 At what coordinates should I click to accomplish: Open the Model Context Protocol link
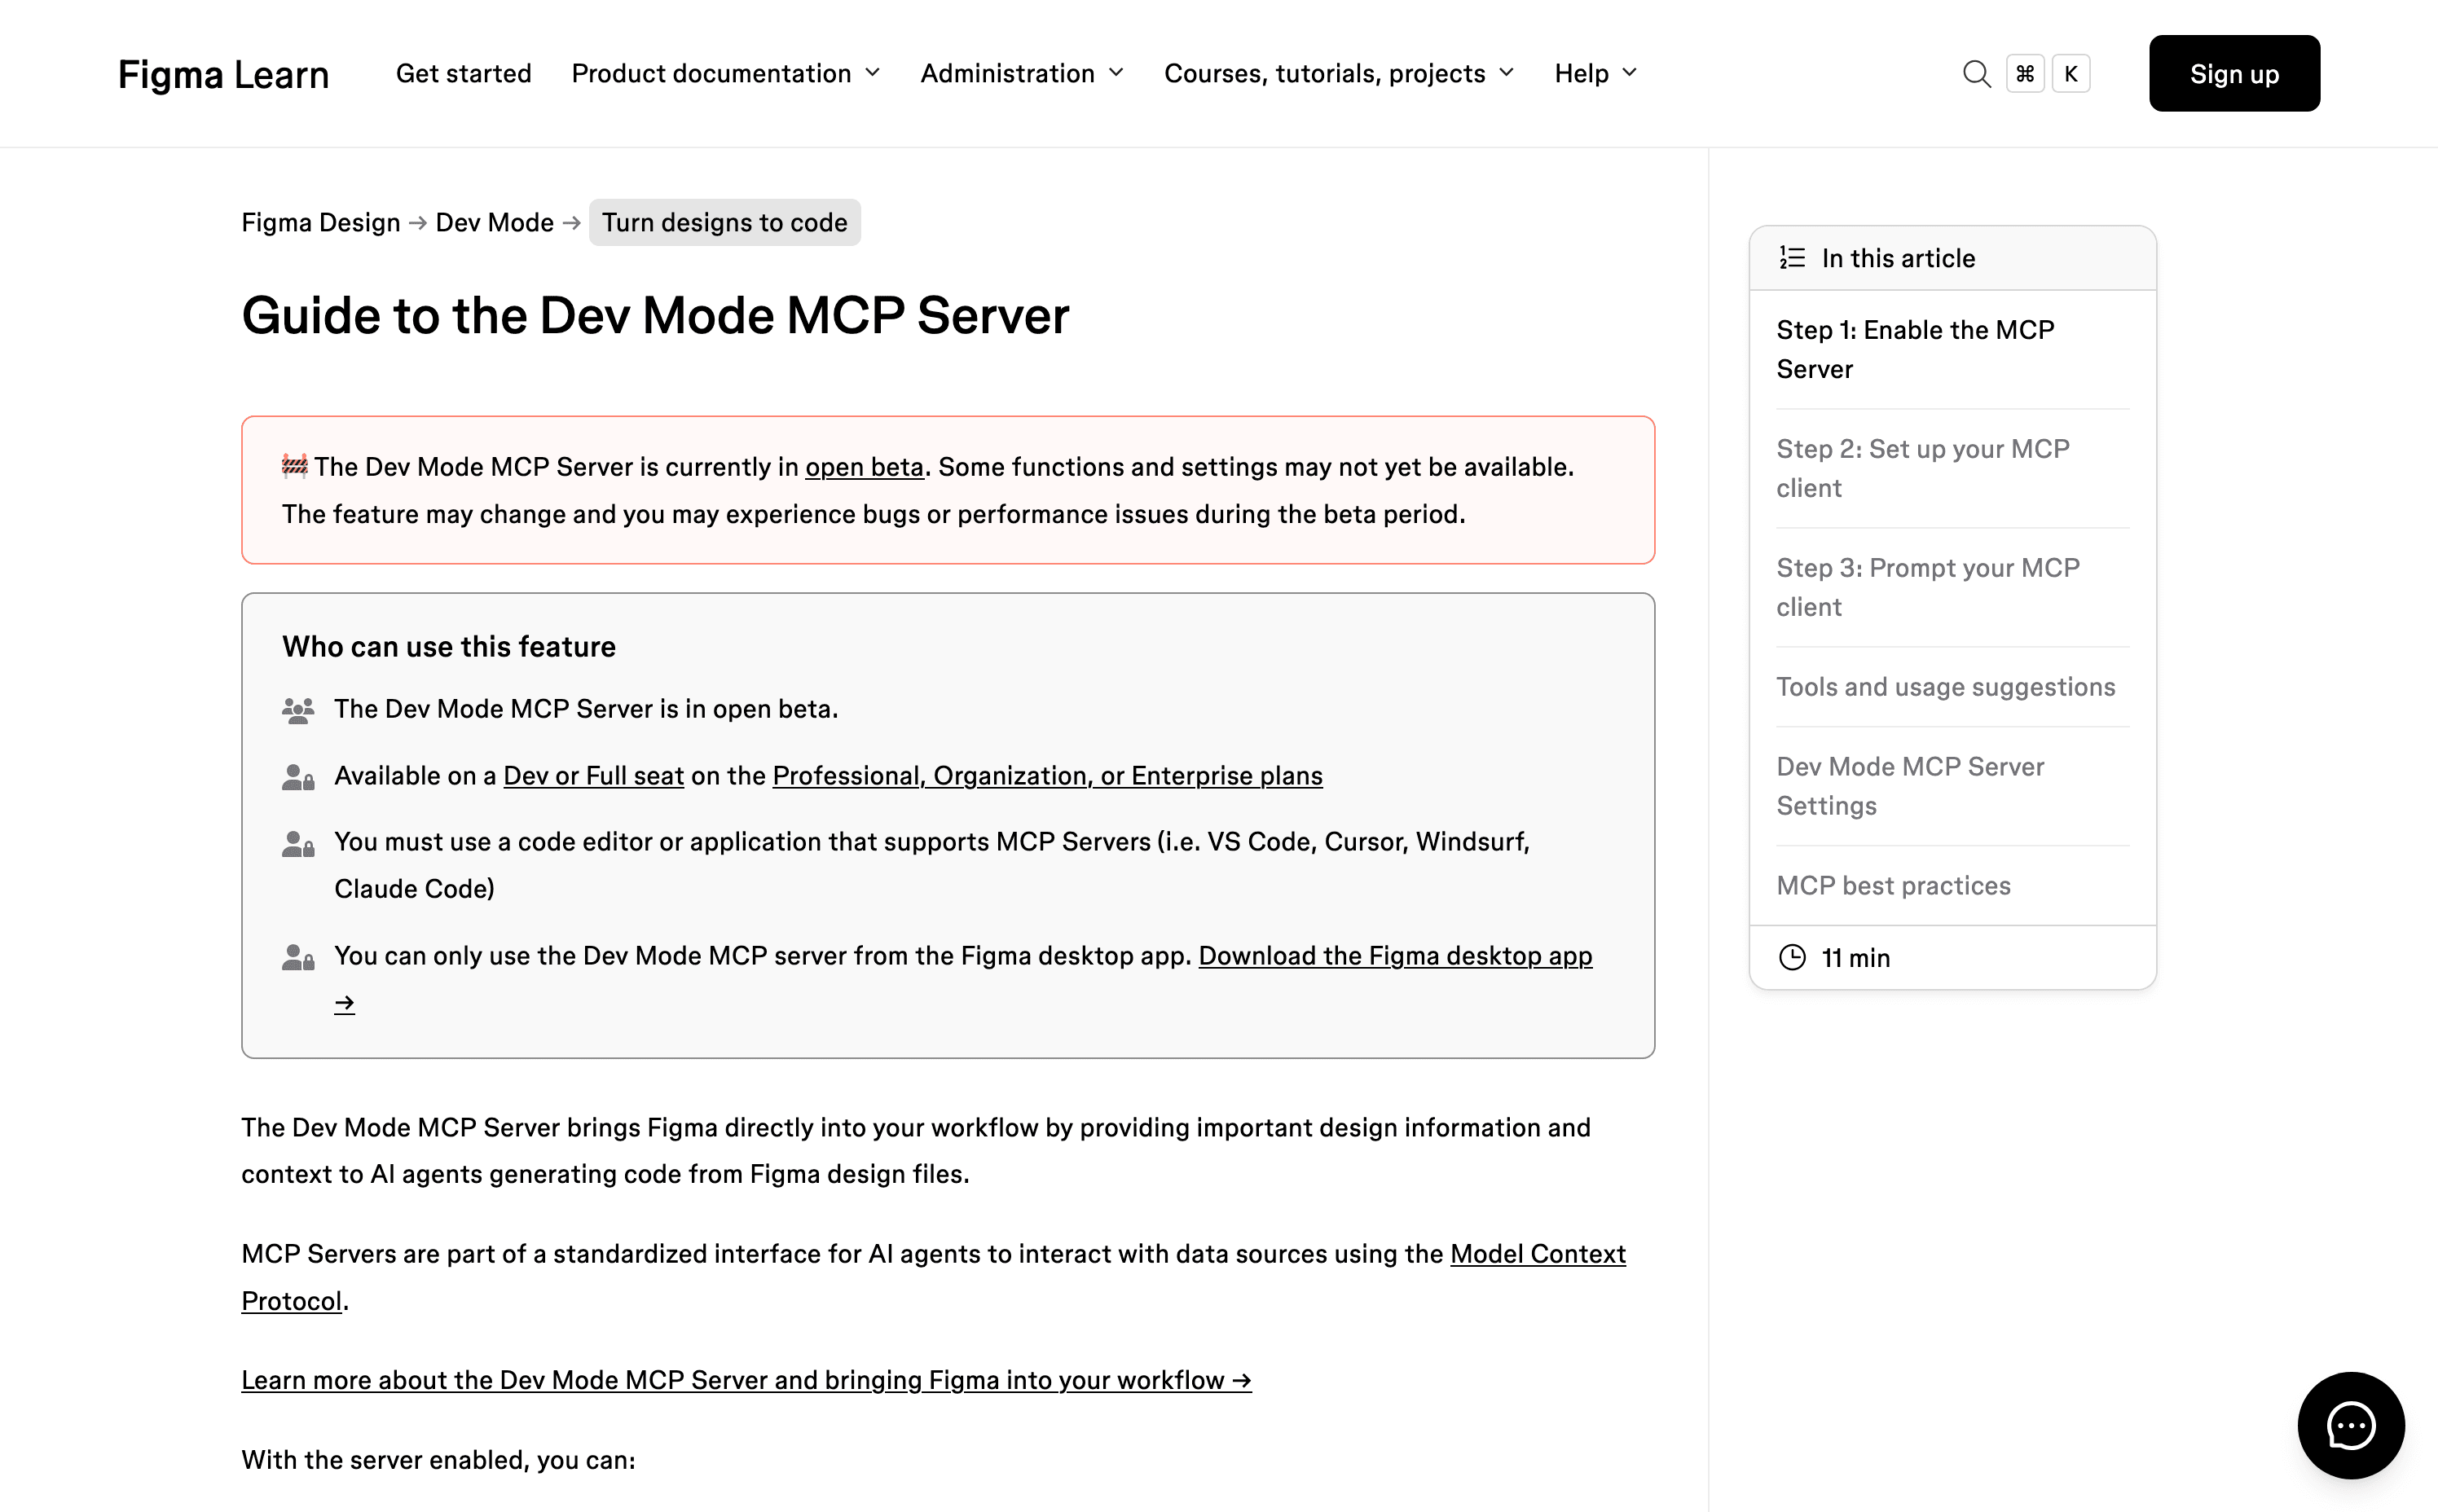1538,1253
